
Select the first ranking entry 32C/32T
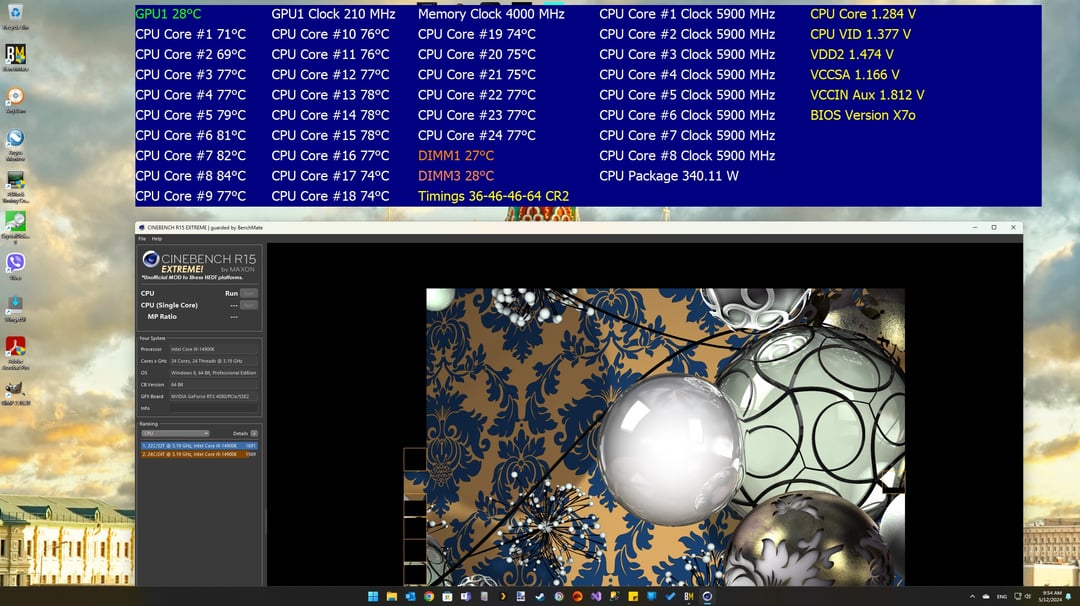(200, 446)
